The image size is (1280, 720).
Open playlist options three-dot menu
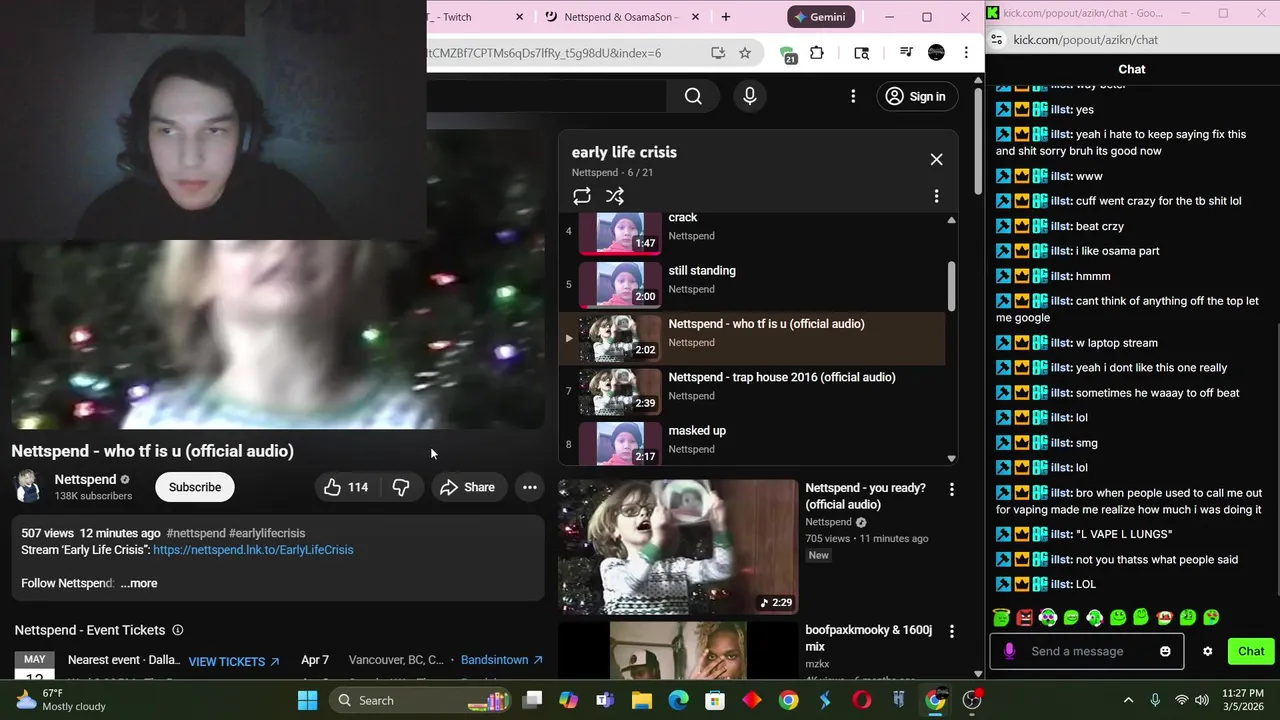[x=936, y=196]
